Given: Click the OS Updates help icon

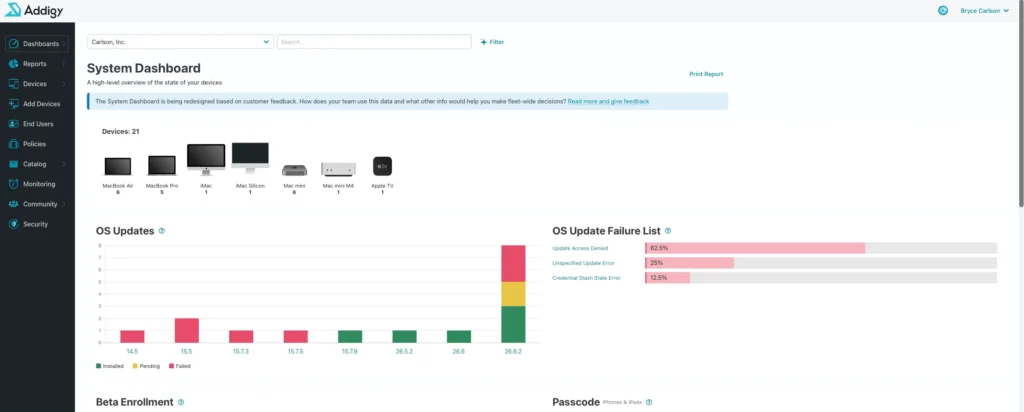Looking at the screenshot, I should (x=162, y=231).
